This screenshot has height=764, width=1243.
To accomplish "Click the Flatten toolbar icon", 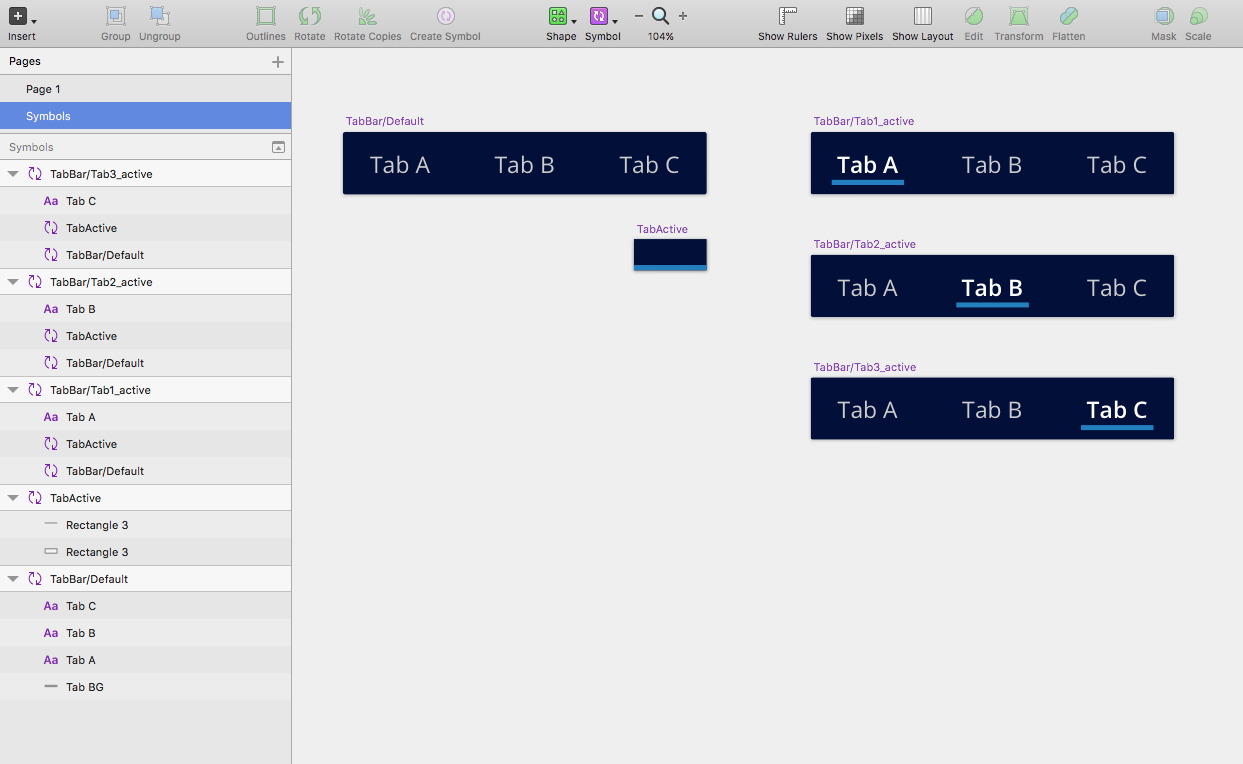I will point(1068,16).
